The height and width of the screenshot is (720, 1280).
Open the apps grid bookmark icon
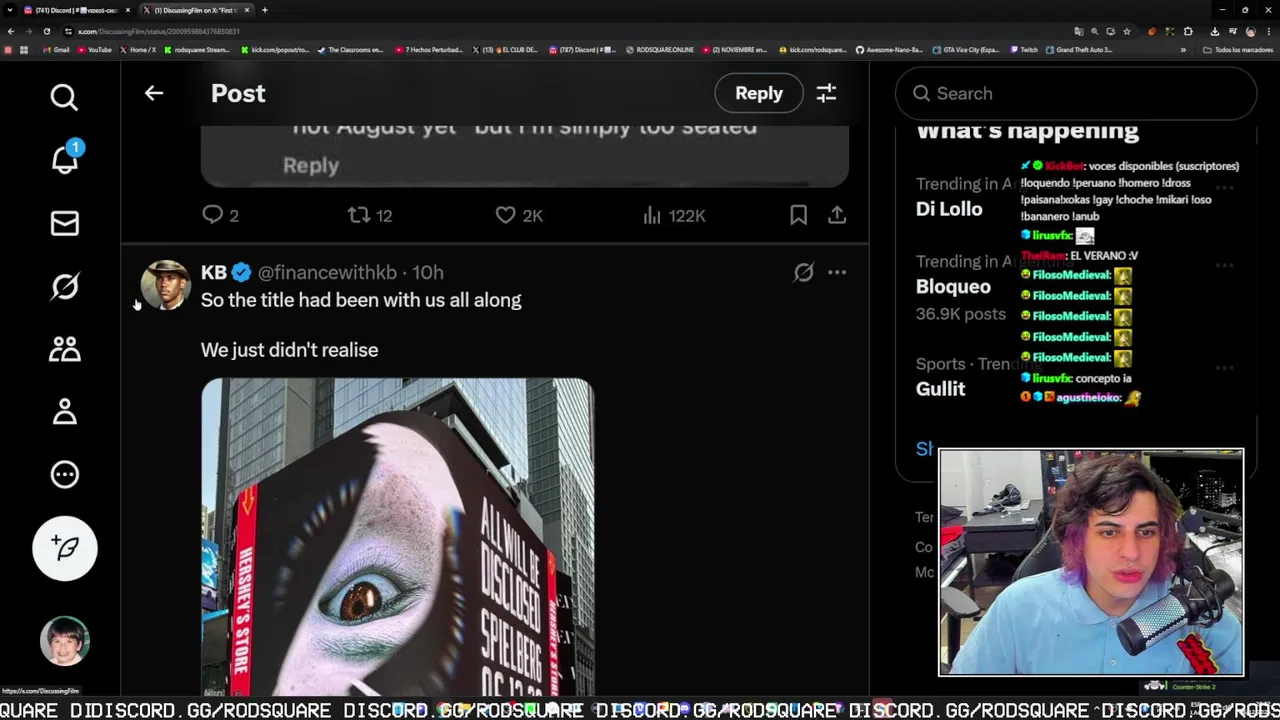pyautogui.click(x=24, y=50)
